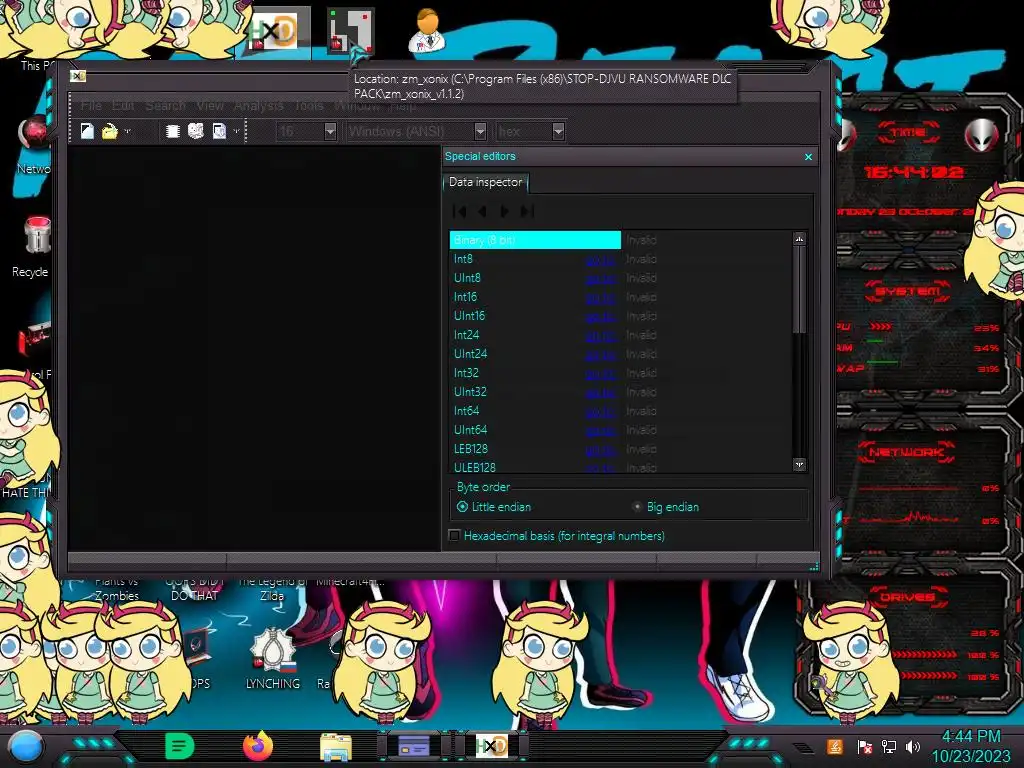Viewport: 1024px width, 768px height.
Task: Click the HxD window title bar icon
Action: 78,76
